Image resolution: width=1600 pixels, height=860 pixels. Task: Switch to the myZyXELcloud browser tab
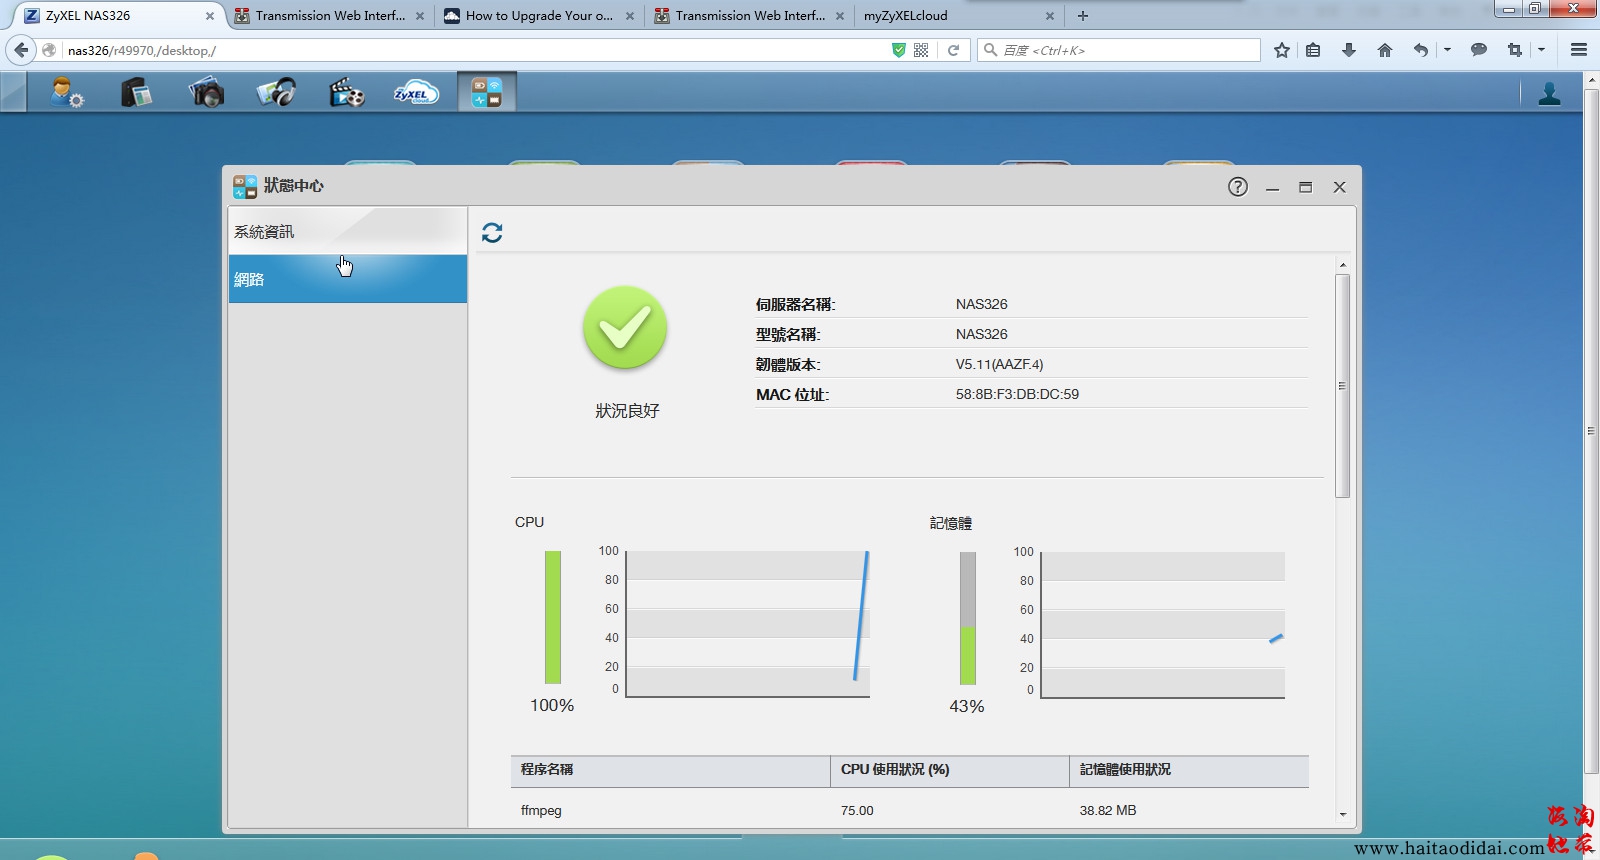pyautogui.click(x=950, y=16)
